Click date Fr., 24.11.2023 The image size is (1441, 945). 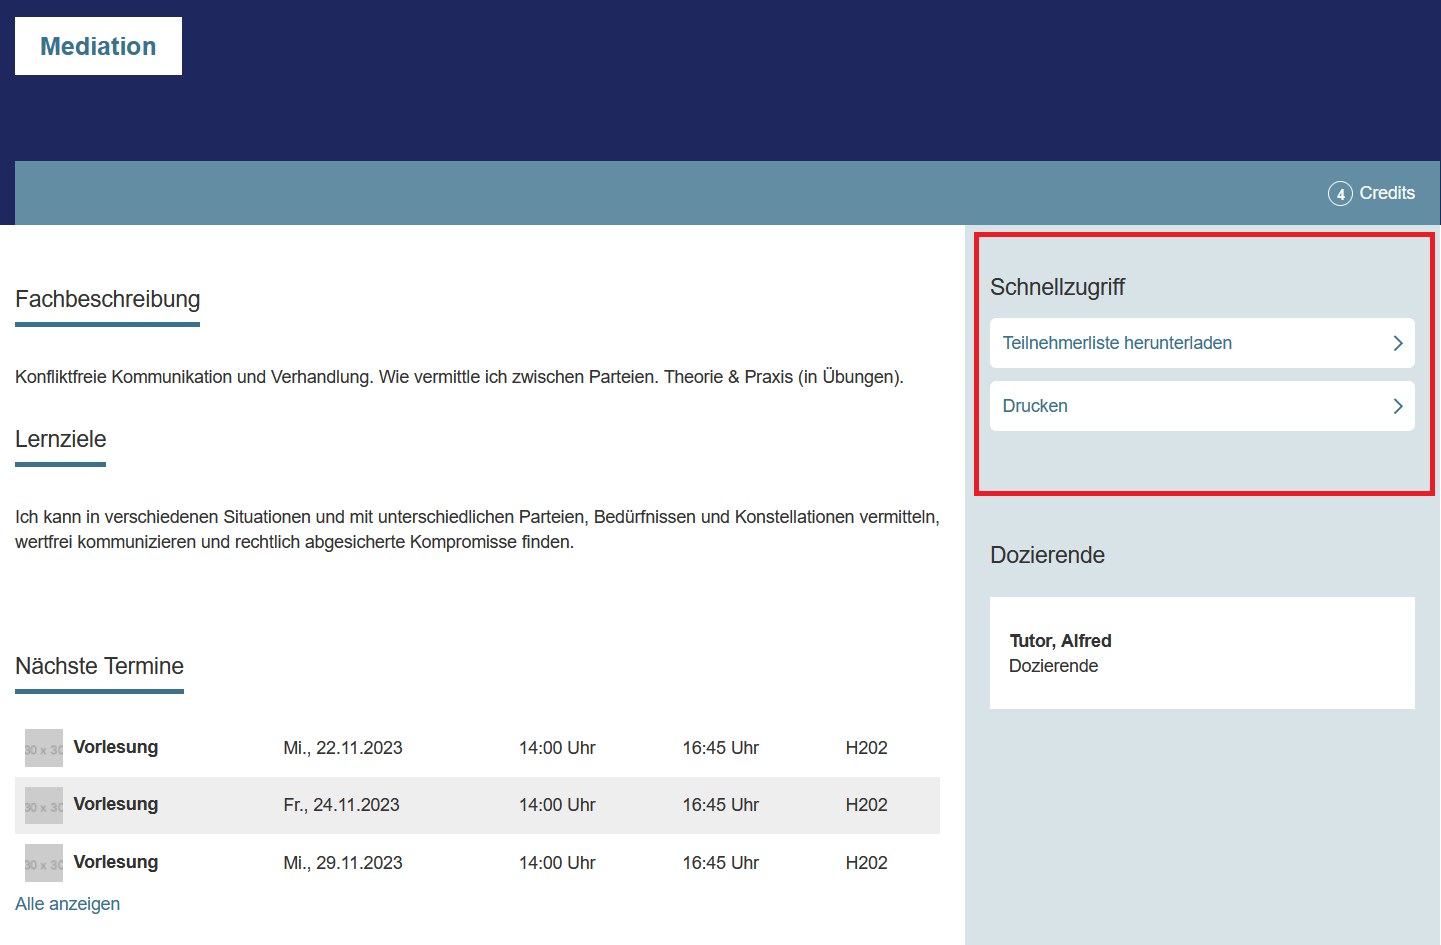(341, 805)
